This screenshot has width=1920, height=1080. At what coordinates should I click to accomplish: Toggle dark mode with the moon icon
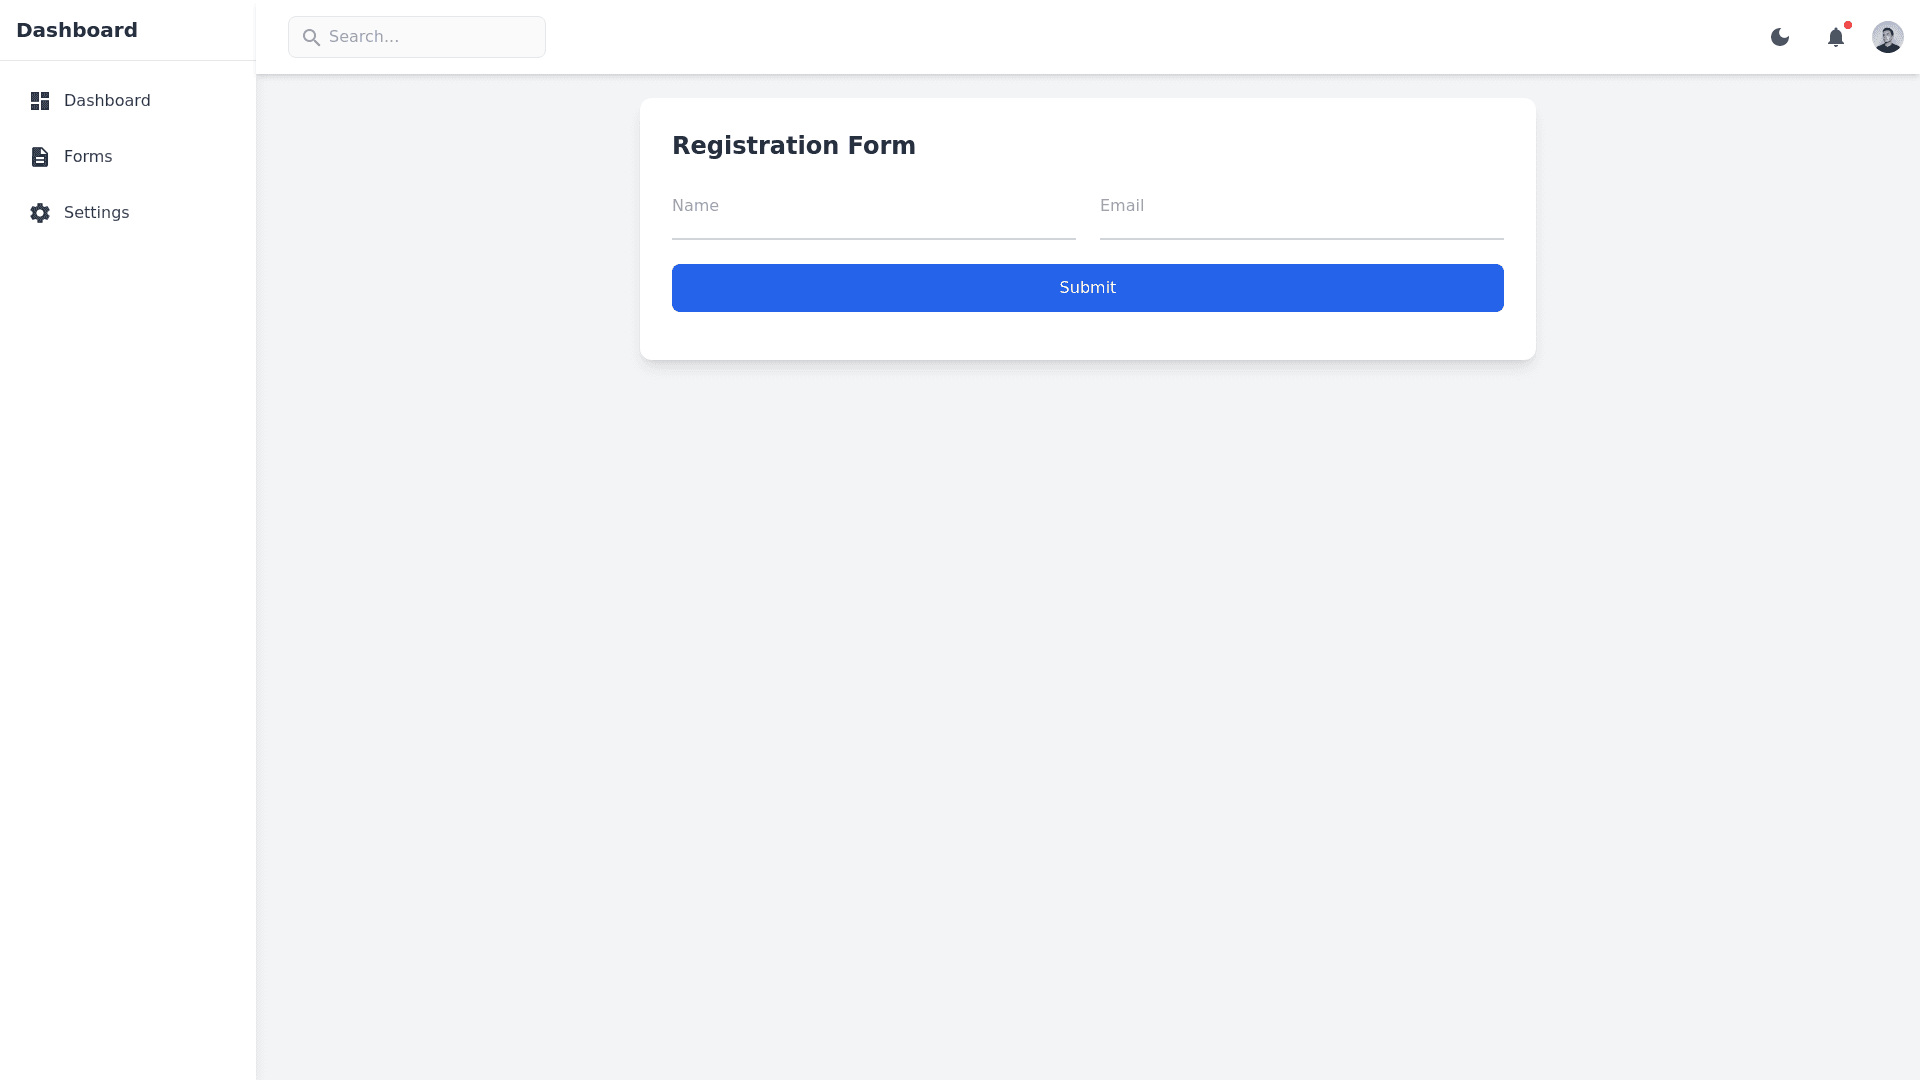(x=1780, y=37)
